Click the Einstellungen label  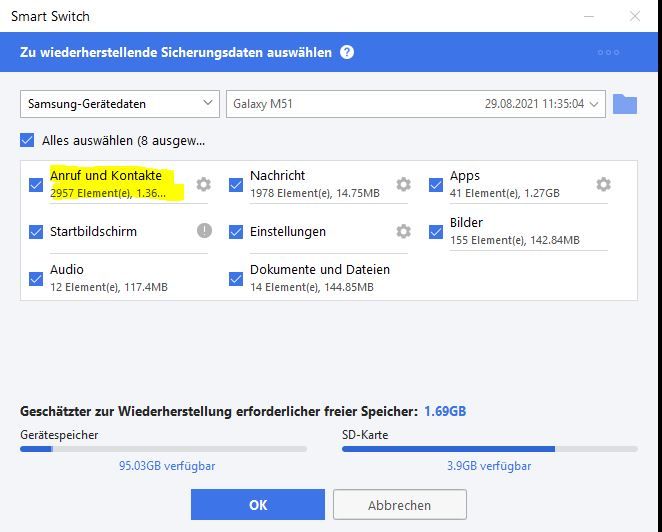(x=288, y=232)
